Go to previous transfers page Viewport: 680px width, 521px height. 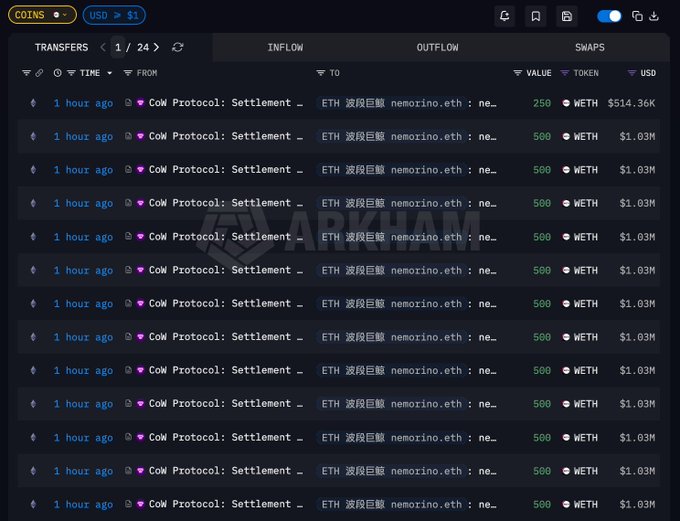pos(102,47)
